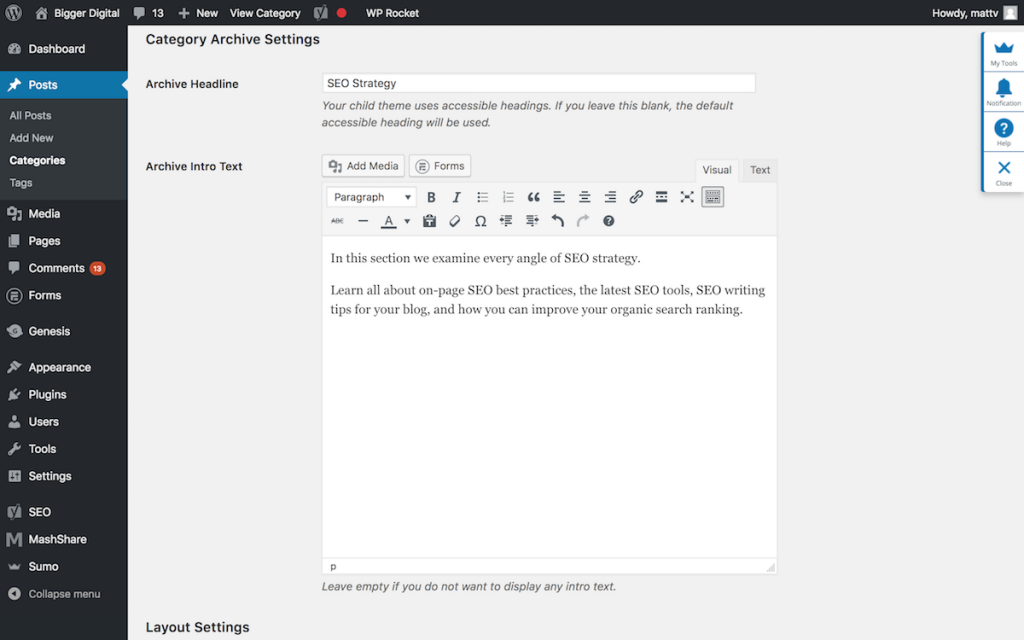Image resolution: width=1024 pixels, height=640 pixels.
Task: Go to All Posts
Action: 30,116
